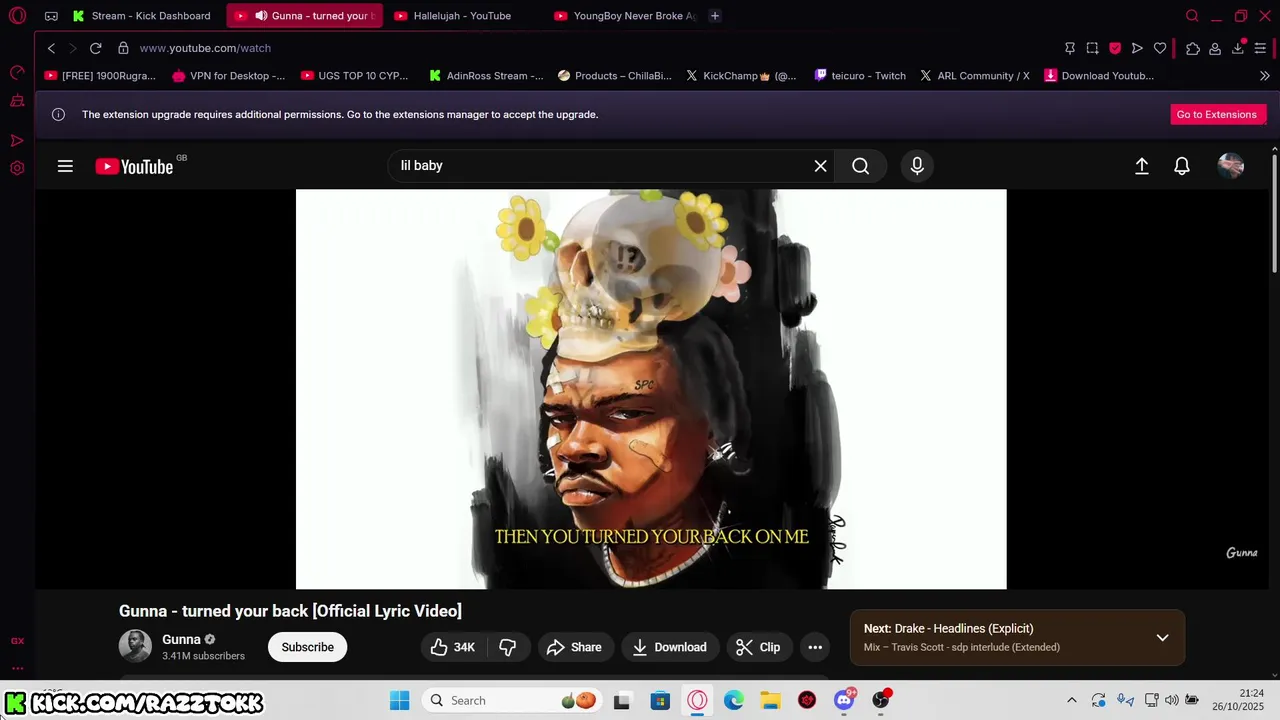Open VPN for Desktop bookmark

pyautogui.click(x=228, y=76)
